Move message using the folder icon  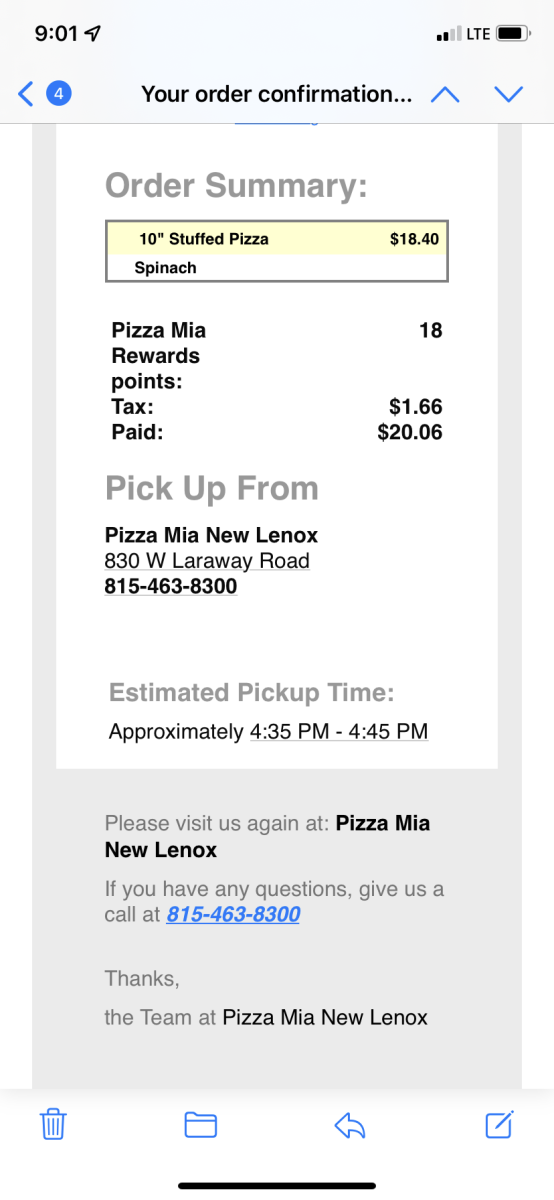coord(201,1125)
